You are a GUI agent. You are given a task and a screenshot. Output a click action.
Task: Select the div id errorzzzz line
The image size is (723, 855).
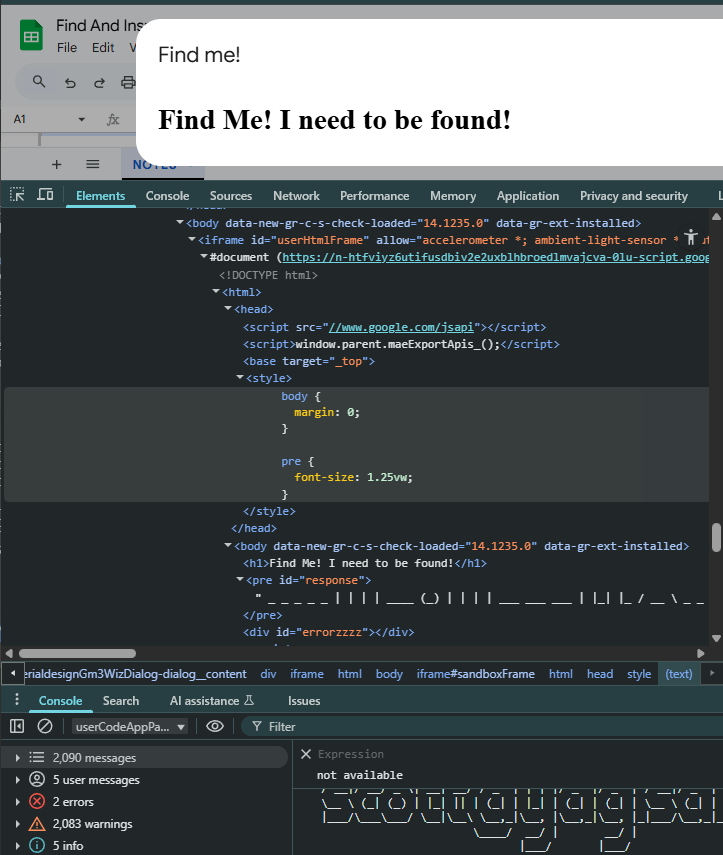329,632
